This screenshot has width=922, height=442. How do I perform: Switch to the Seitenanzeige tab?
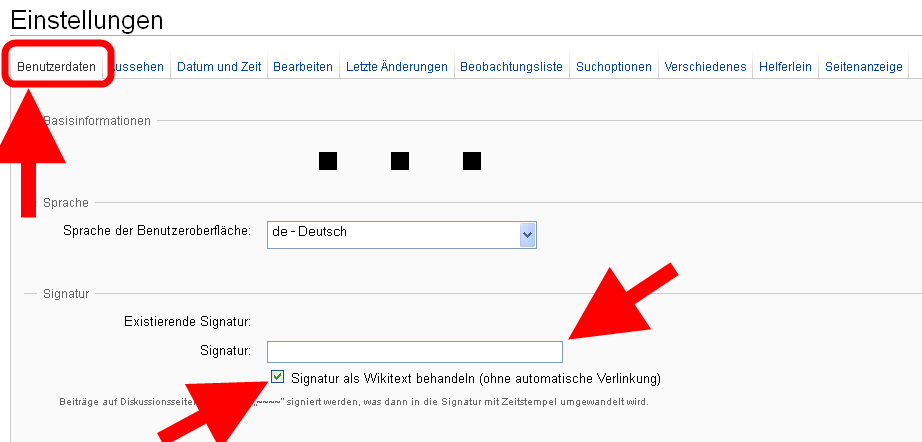pos(864,67)
